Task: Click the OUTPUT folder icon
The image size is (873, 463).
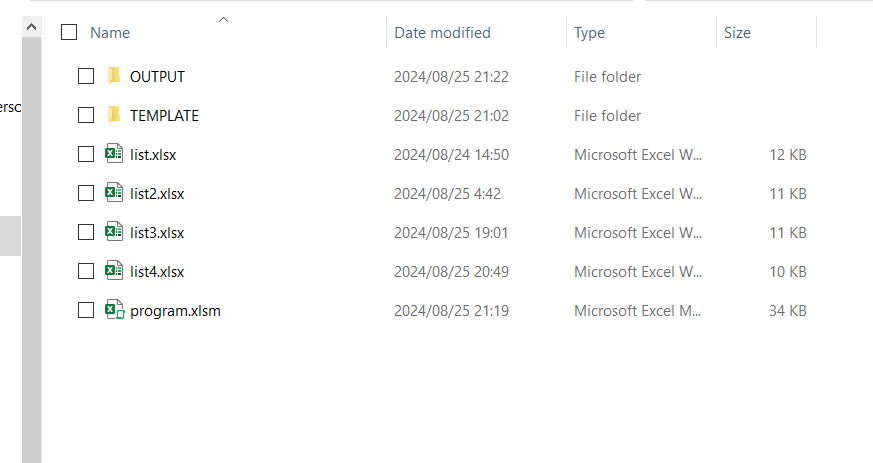Action: pyautogui.click(x=114, y=76)
